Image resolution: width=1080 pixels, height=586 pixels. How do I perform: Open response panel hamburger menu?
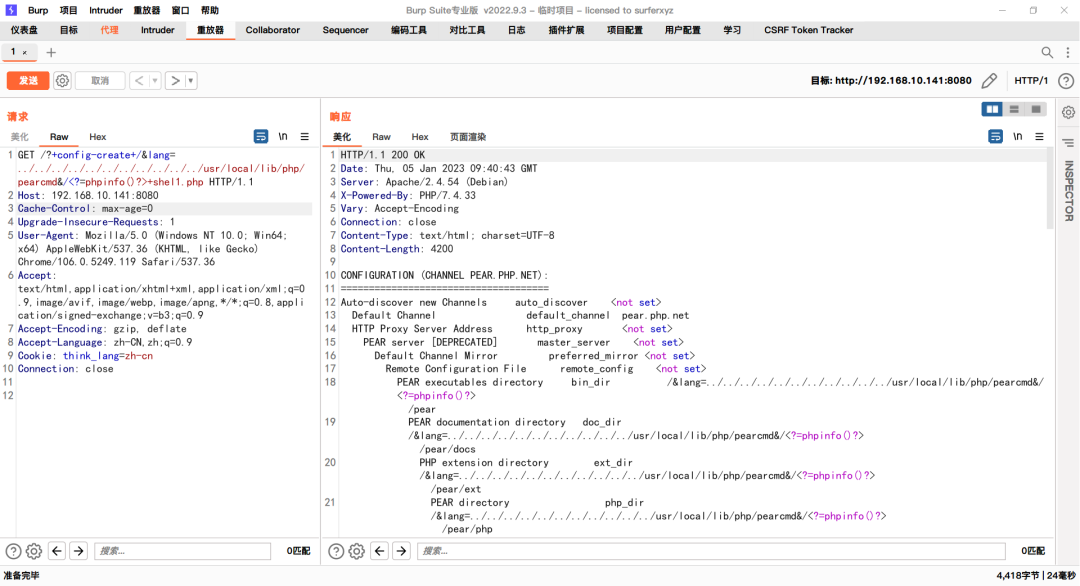[x=1039, y=136]
